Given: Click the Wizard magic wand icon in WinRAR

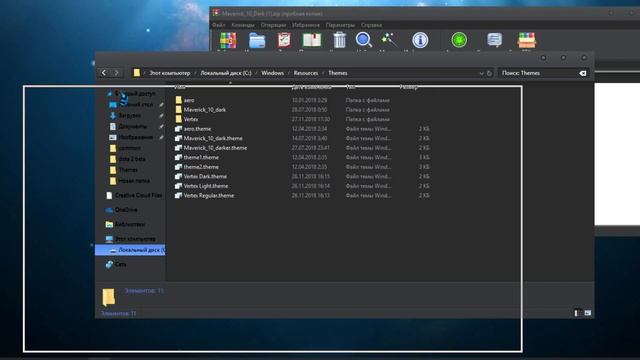Looking at the screenshot, I should coord(389,40).
